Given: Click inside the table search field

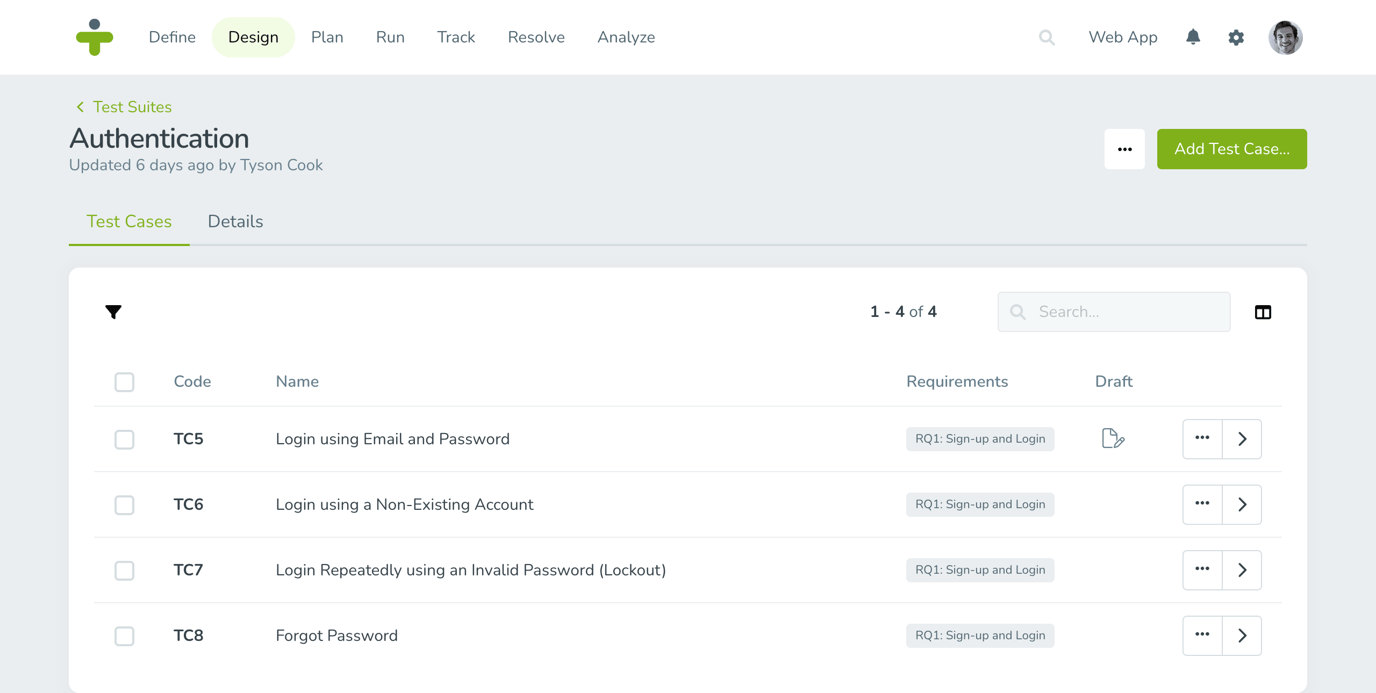Looking at the screenshot, I should pos(1113,311).
